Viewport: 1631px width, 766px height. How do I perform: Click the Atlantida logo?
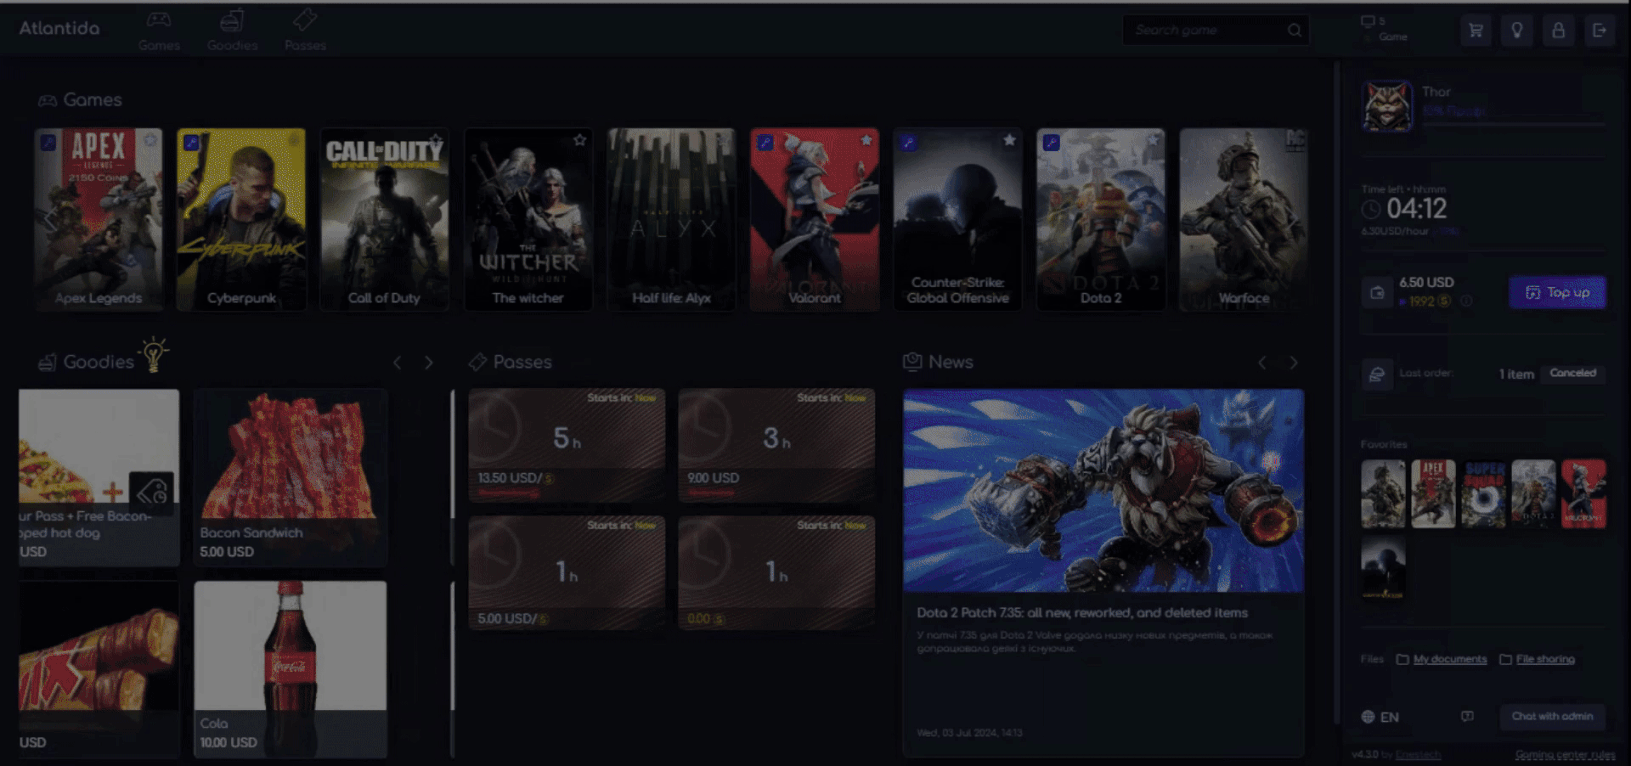59,28
